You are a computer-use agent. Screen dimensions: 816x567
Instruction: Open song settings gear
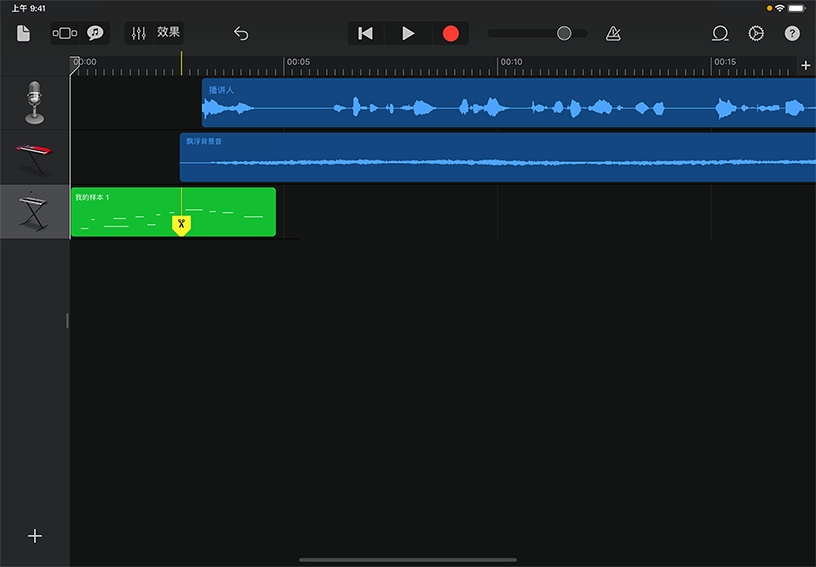click(756, 33)
